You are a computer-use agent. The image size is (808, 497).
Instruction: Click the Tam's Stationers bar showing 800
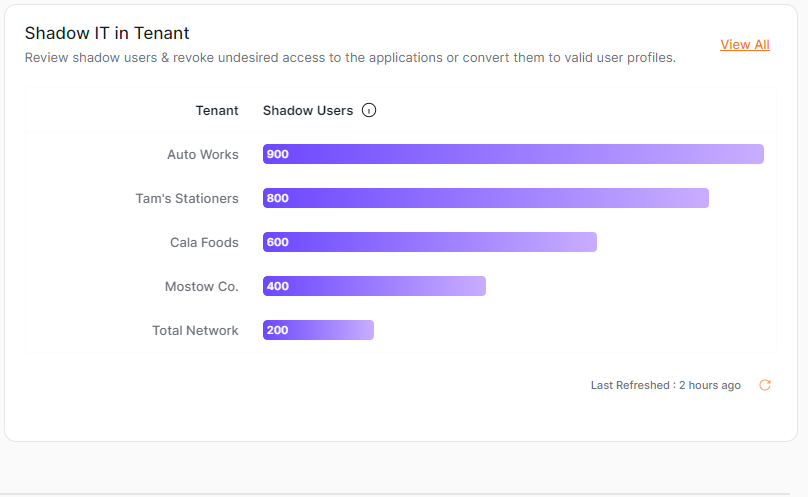click(485, 198)
